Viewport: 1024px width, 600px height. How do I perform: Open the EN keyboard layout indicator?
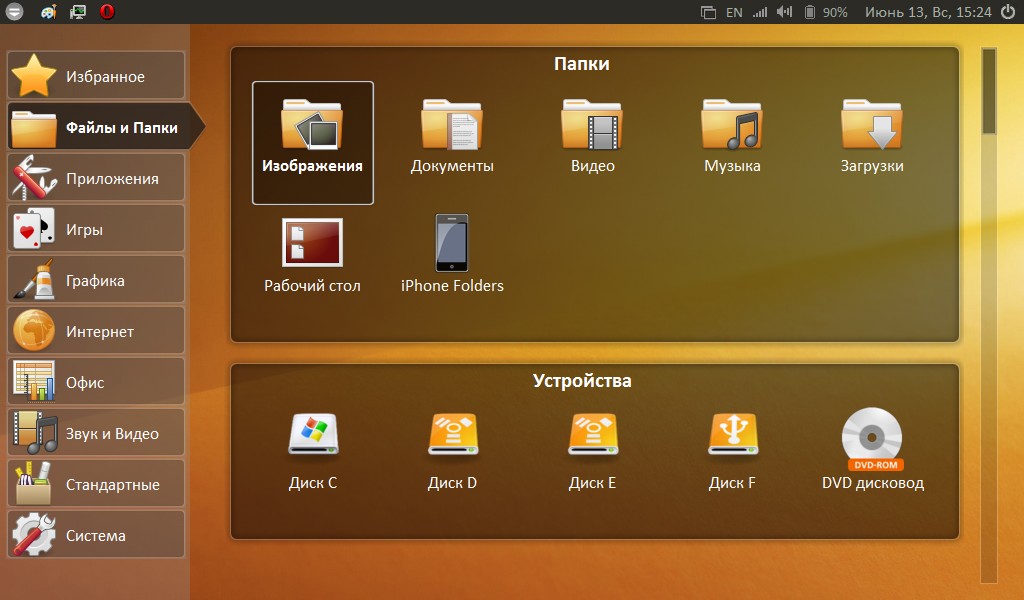click(x=734, y=12)
